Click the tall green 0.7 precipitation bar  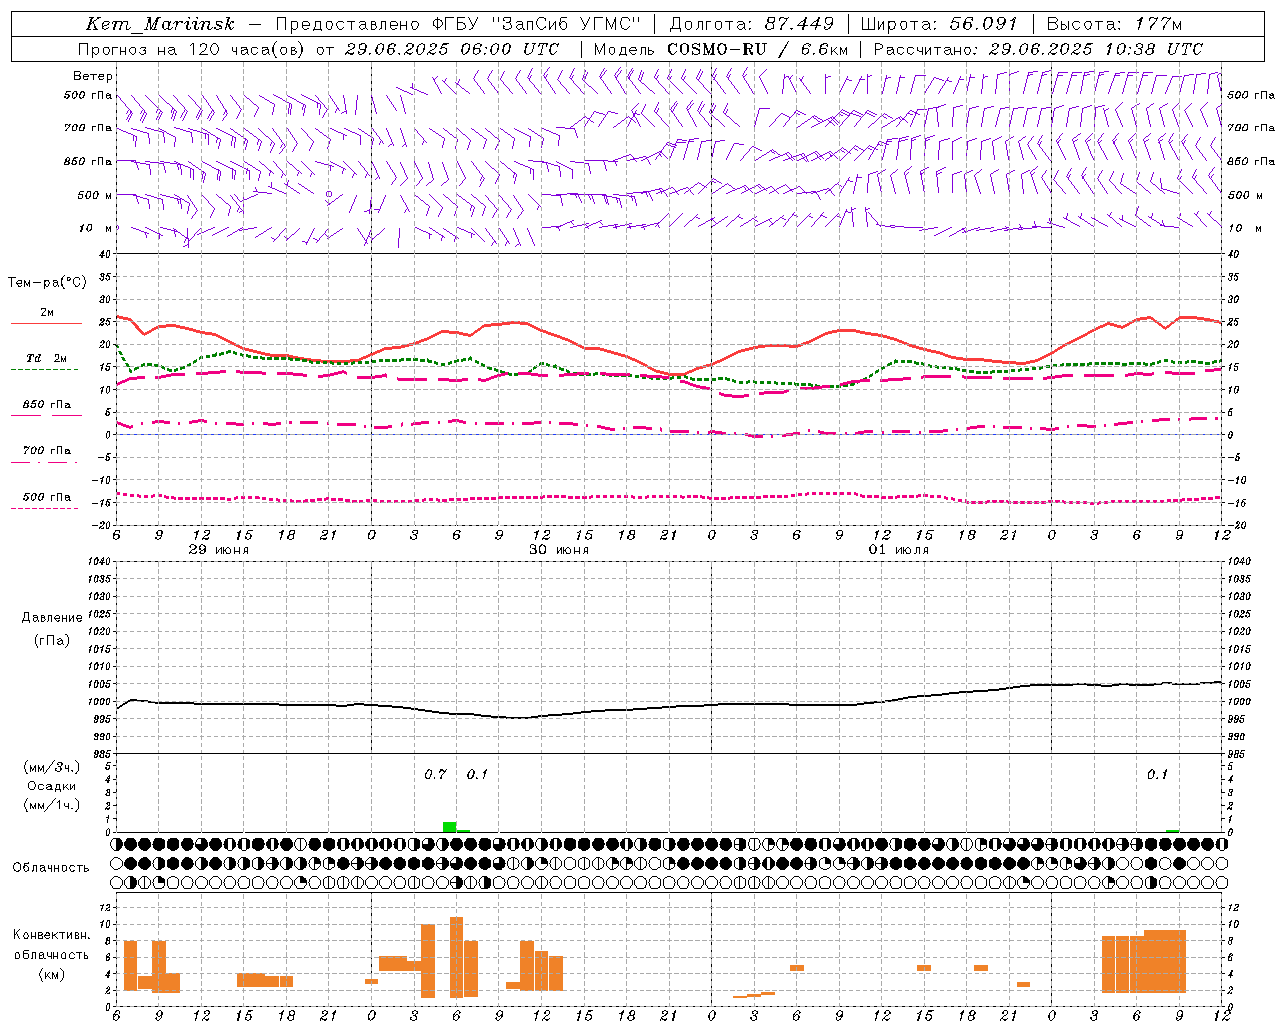pyautogui.click(x=450, y=827)
